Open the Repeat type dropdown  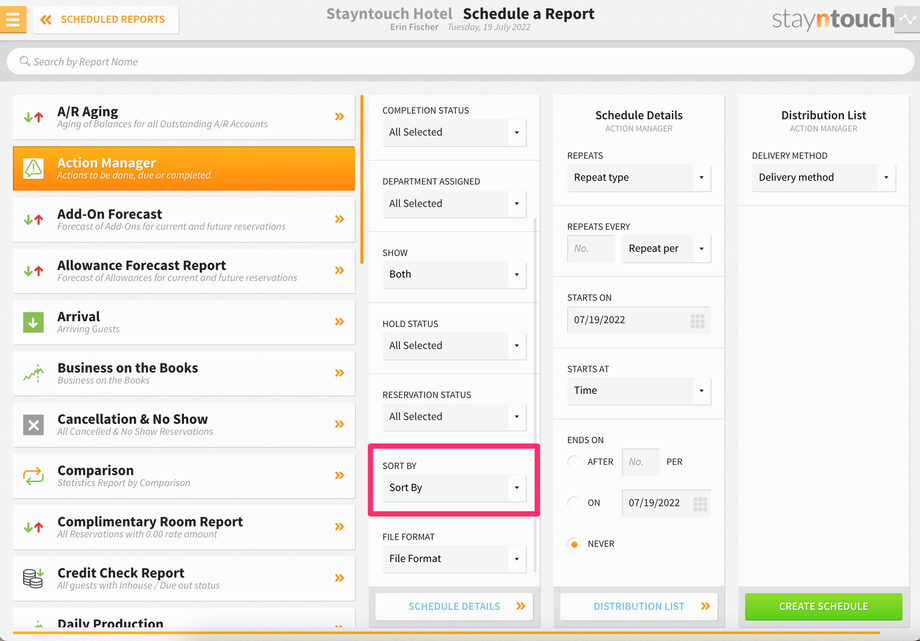click(x=639, y=178)
